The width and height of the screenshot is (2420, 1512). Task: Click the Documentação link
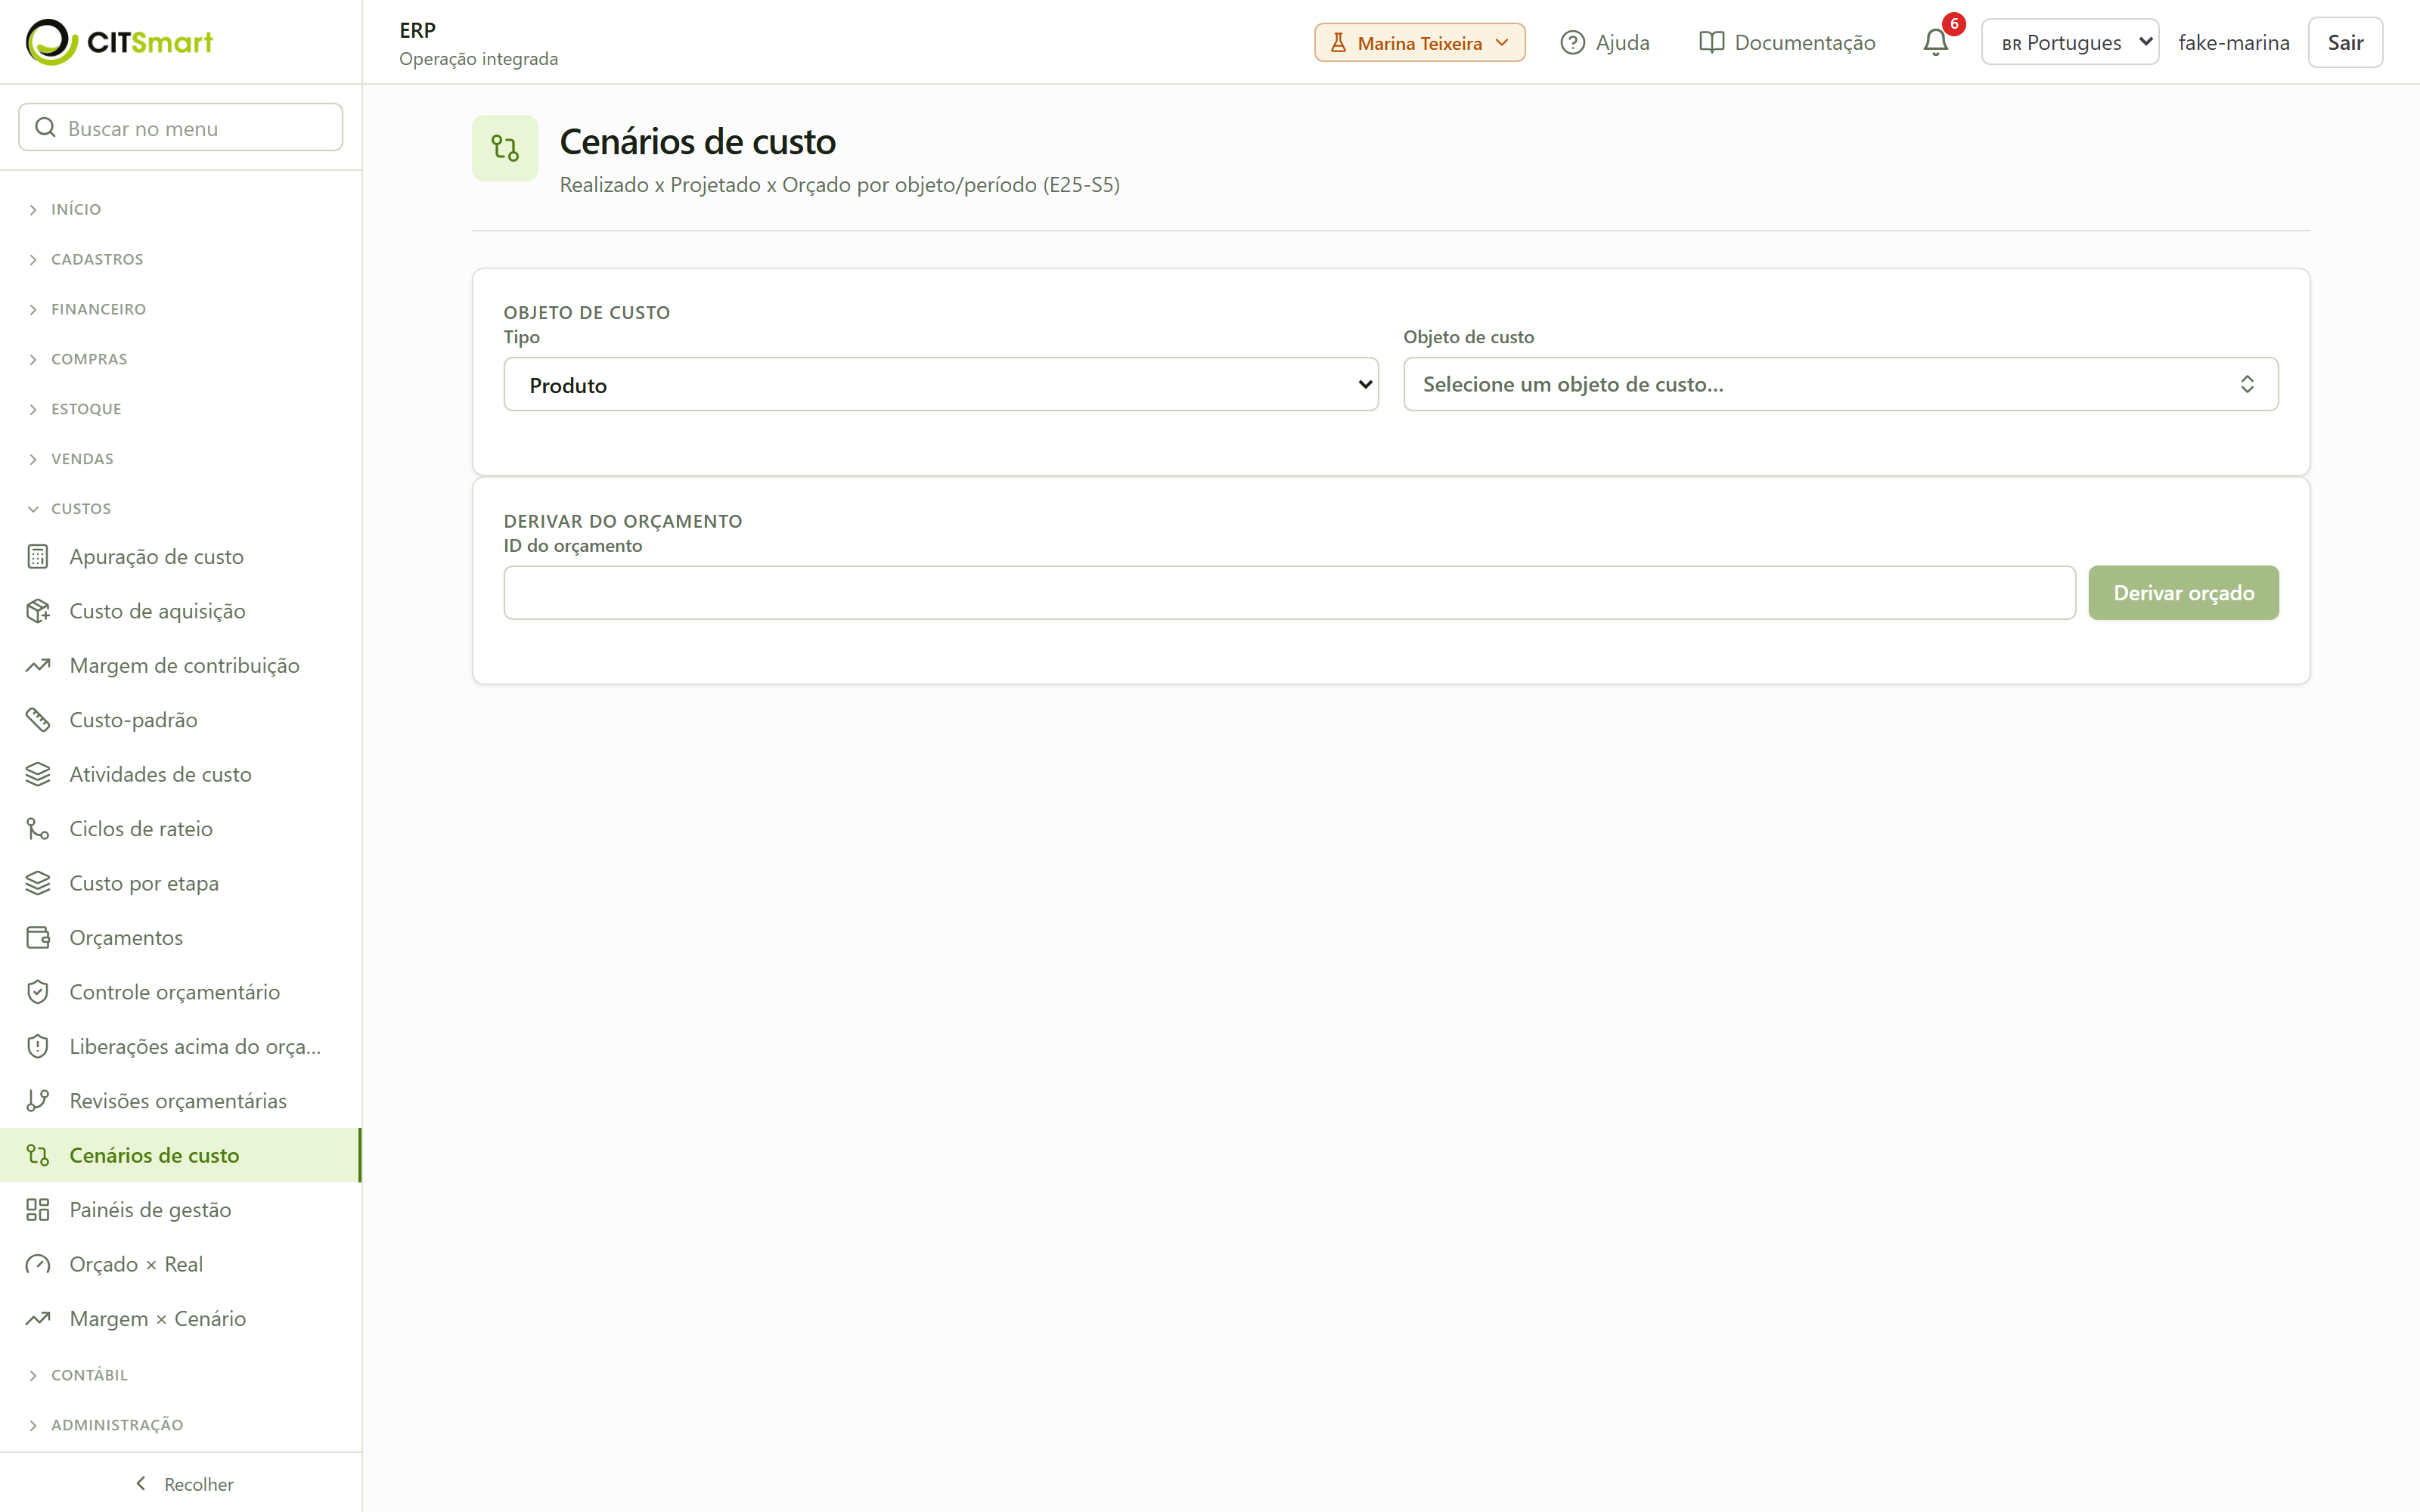pyautogui.click(x=1786, y=42)
